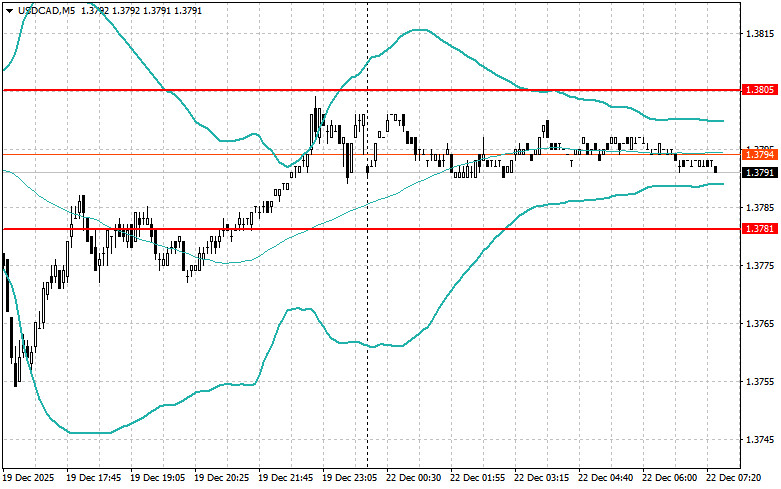Click the 22 Dec 03:15 time label
The height and width of the screenshot is (489, 781).
[x=545, y=479]
